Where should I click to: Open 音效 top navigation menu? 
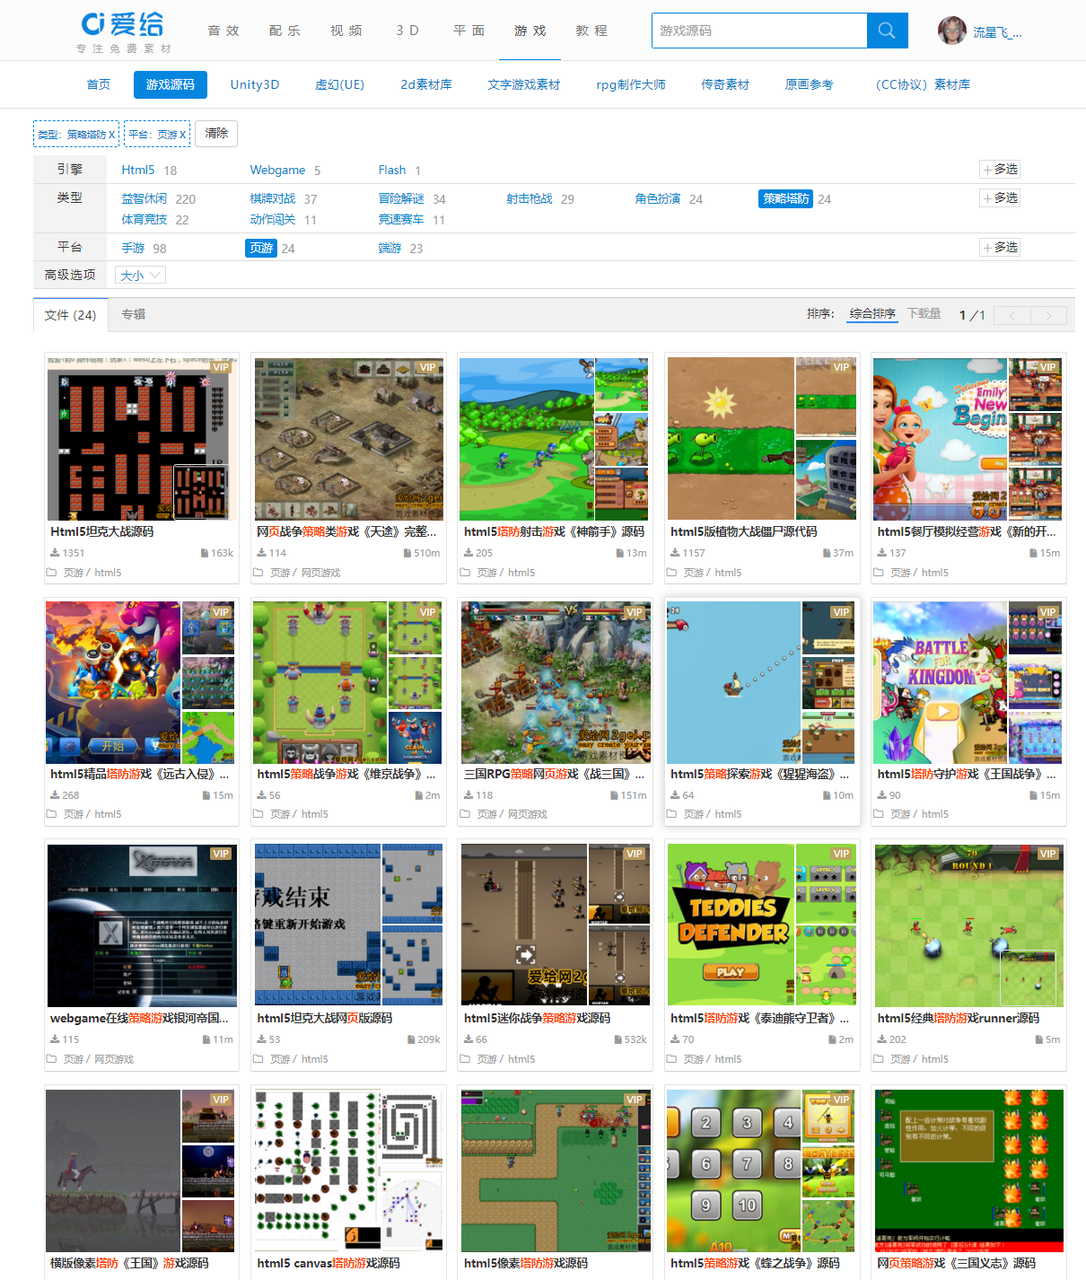[x=224, y=31]
